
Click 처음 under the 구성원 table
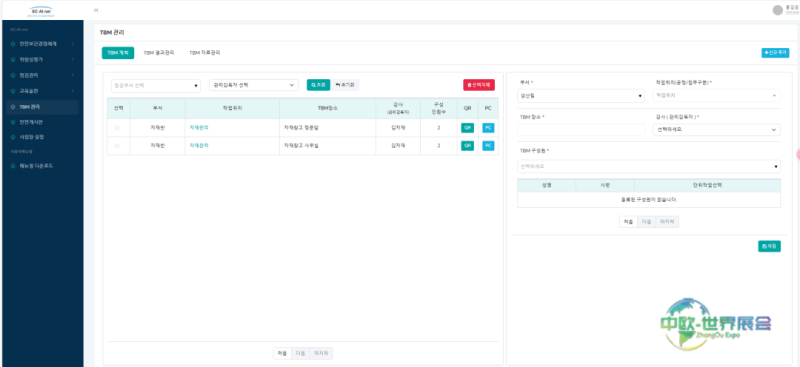point(628,222)
